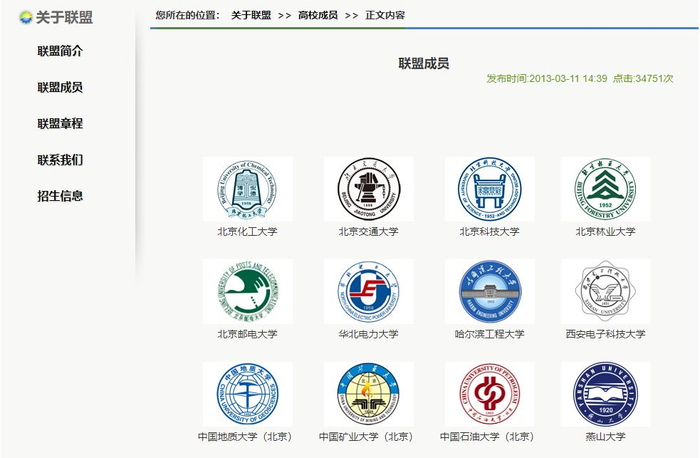
Task: Click the 北京科技大学 caption
Action: pyautogui.click(x=490, y=232)
